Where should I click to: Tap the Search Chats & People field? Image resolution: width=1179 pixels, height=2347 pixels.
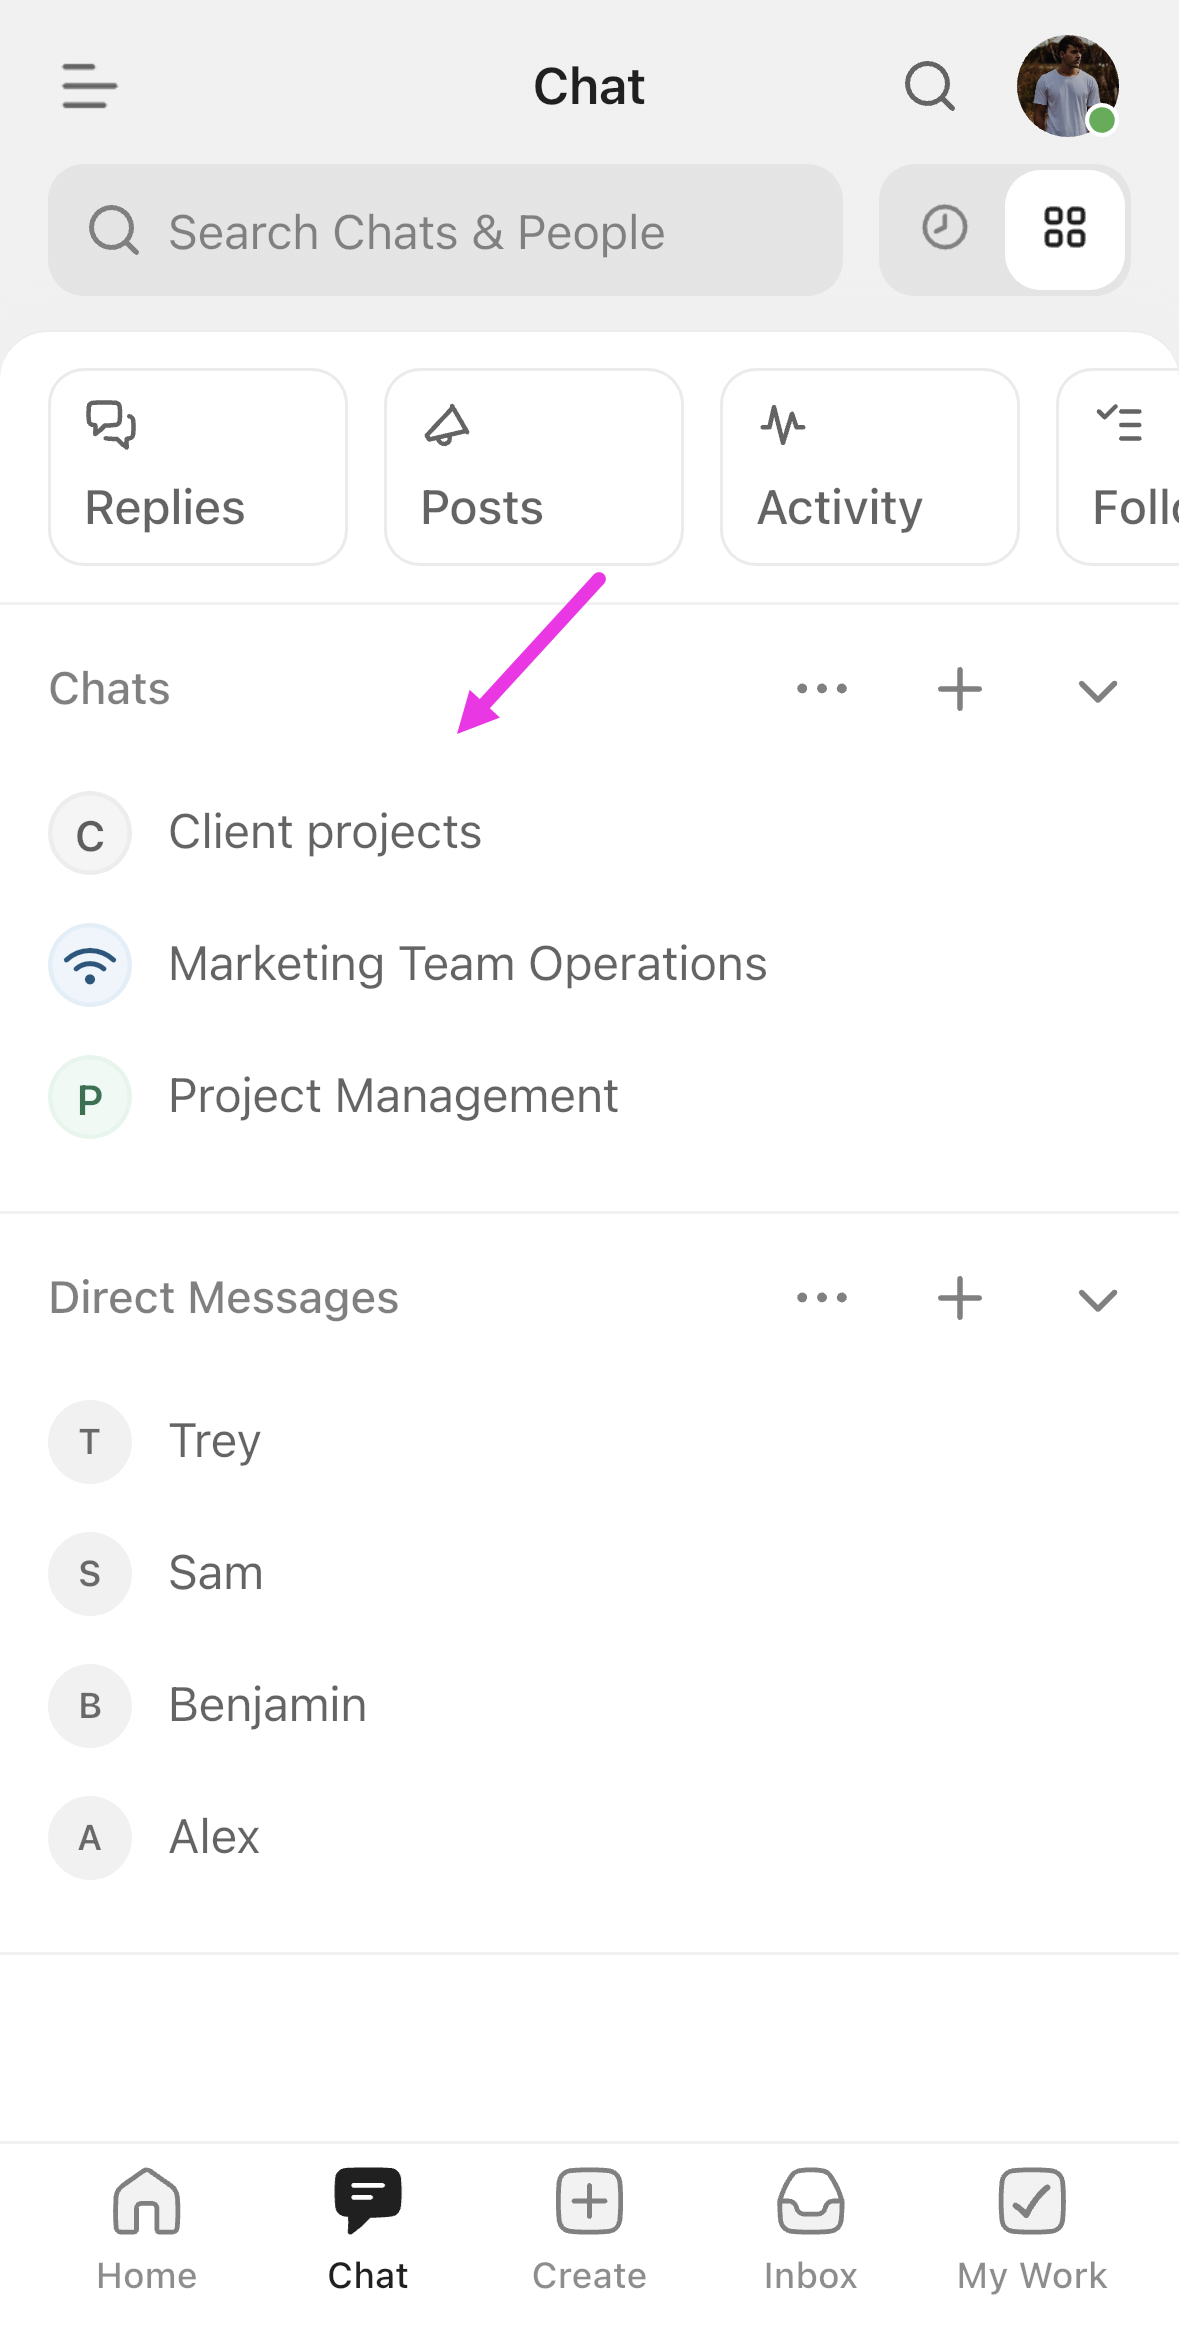445,231
